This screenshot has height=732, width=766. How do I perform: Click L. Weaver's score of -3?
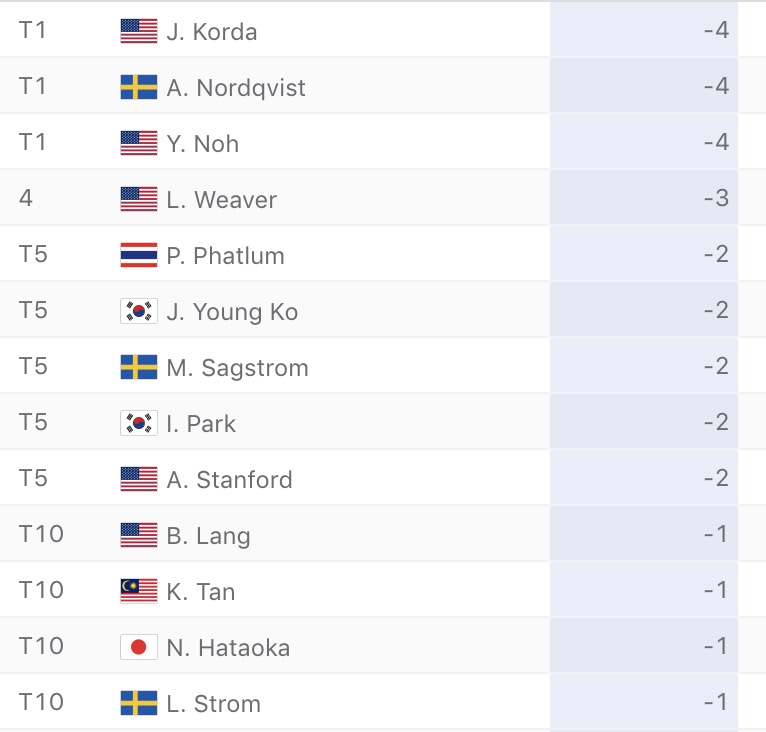(x=716, y=198)
